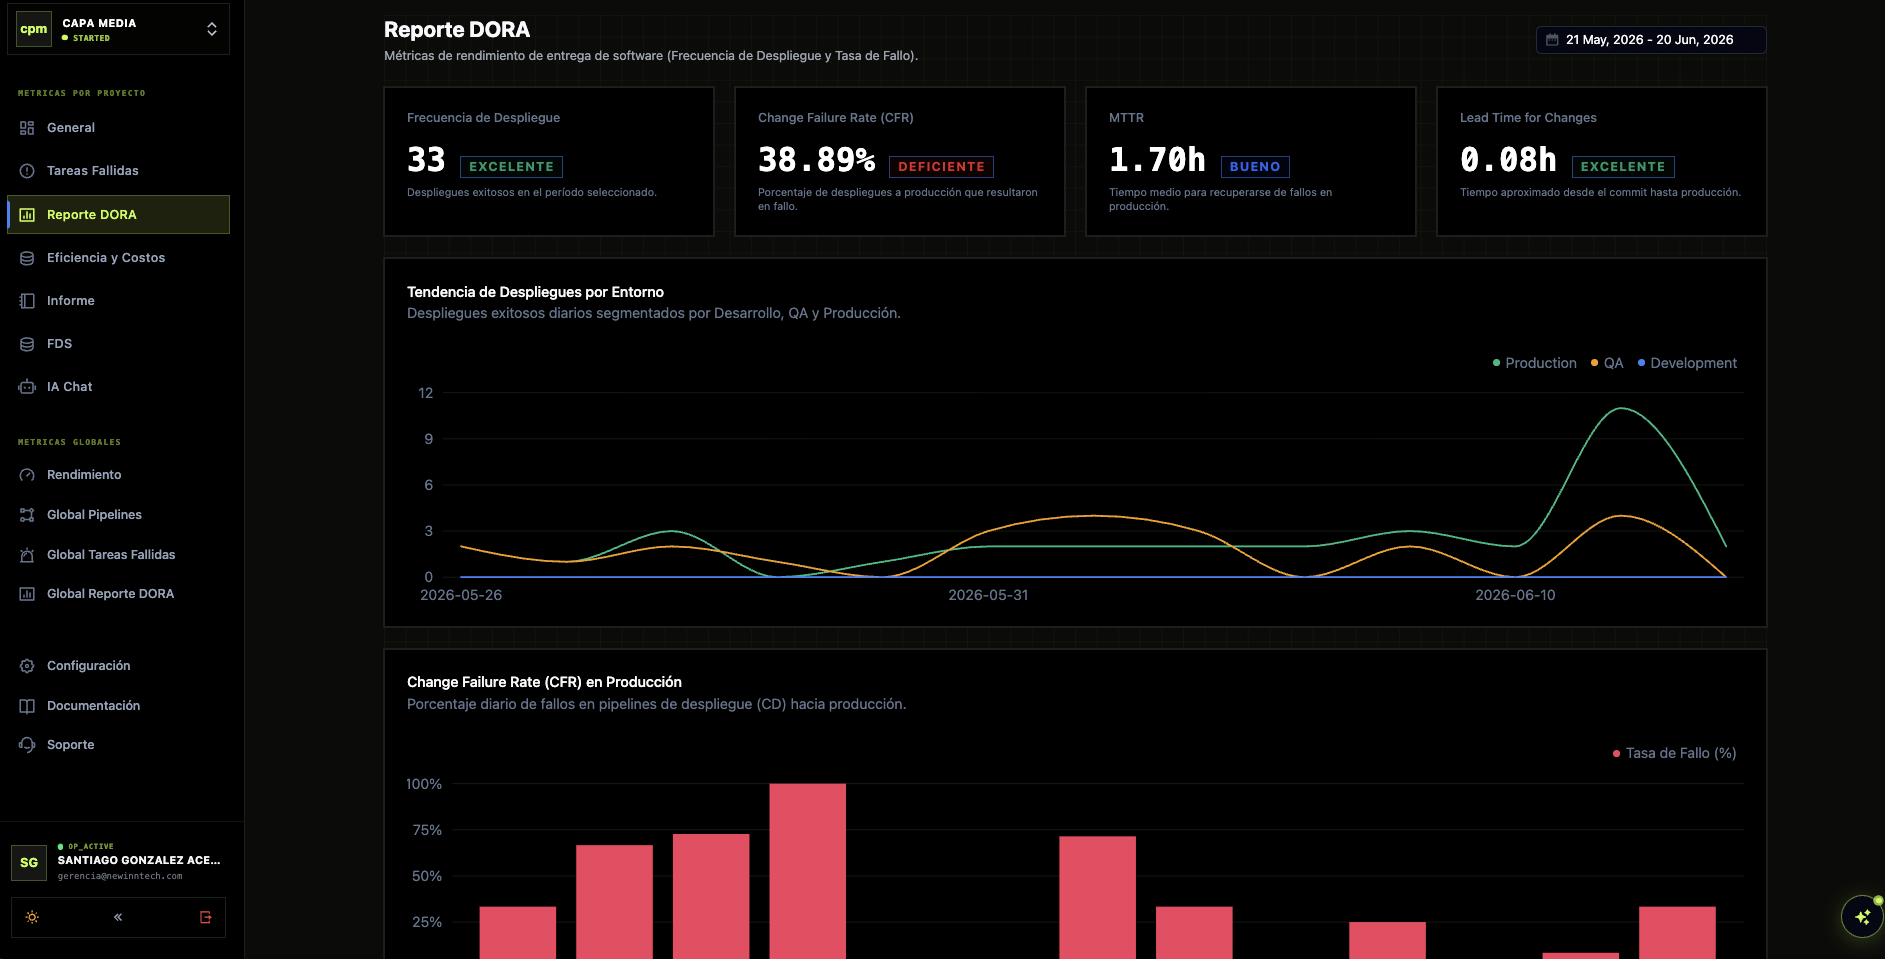Click the FDS sidebar icon

click(27, 344)
